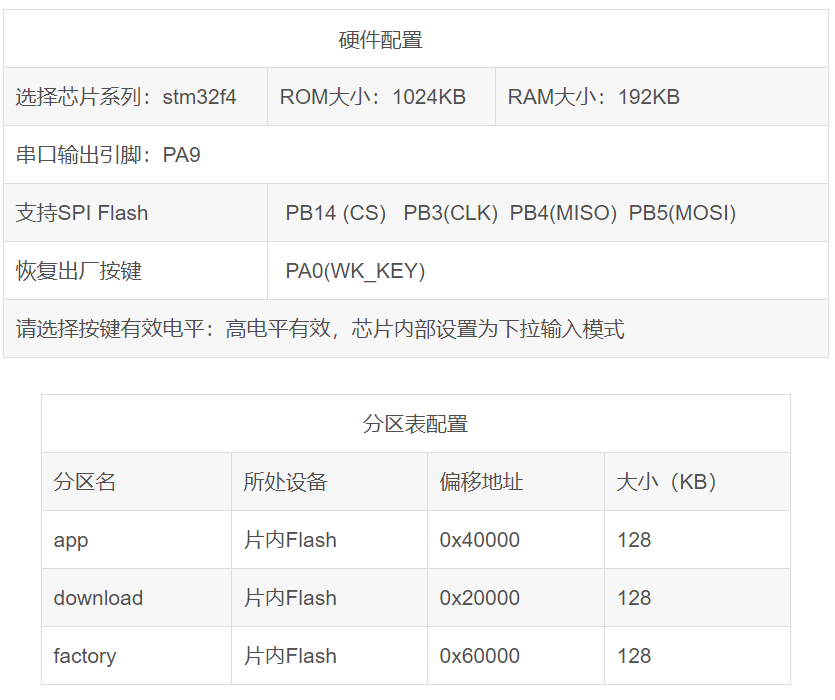Click the PB5(MOSI) pin text

(x=682, y=213)
